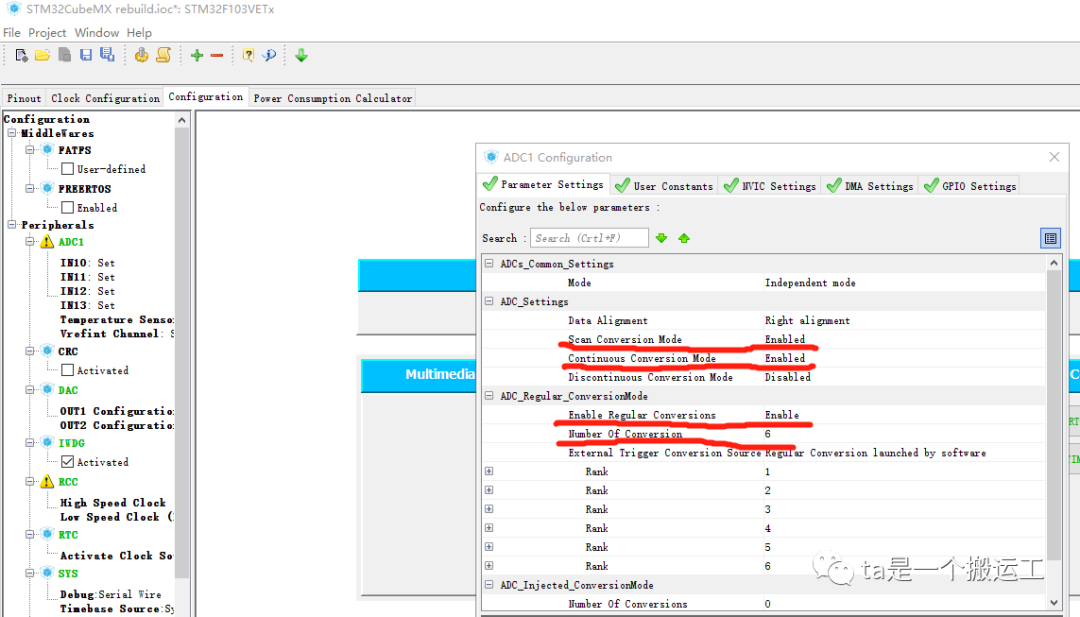This screenshot has width=1080, height=617.
Task: Click the Generate Code gear icon
Action: coord(141,55)
